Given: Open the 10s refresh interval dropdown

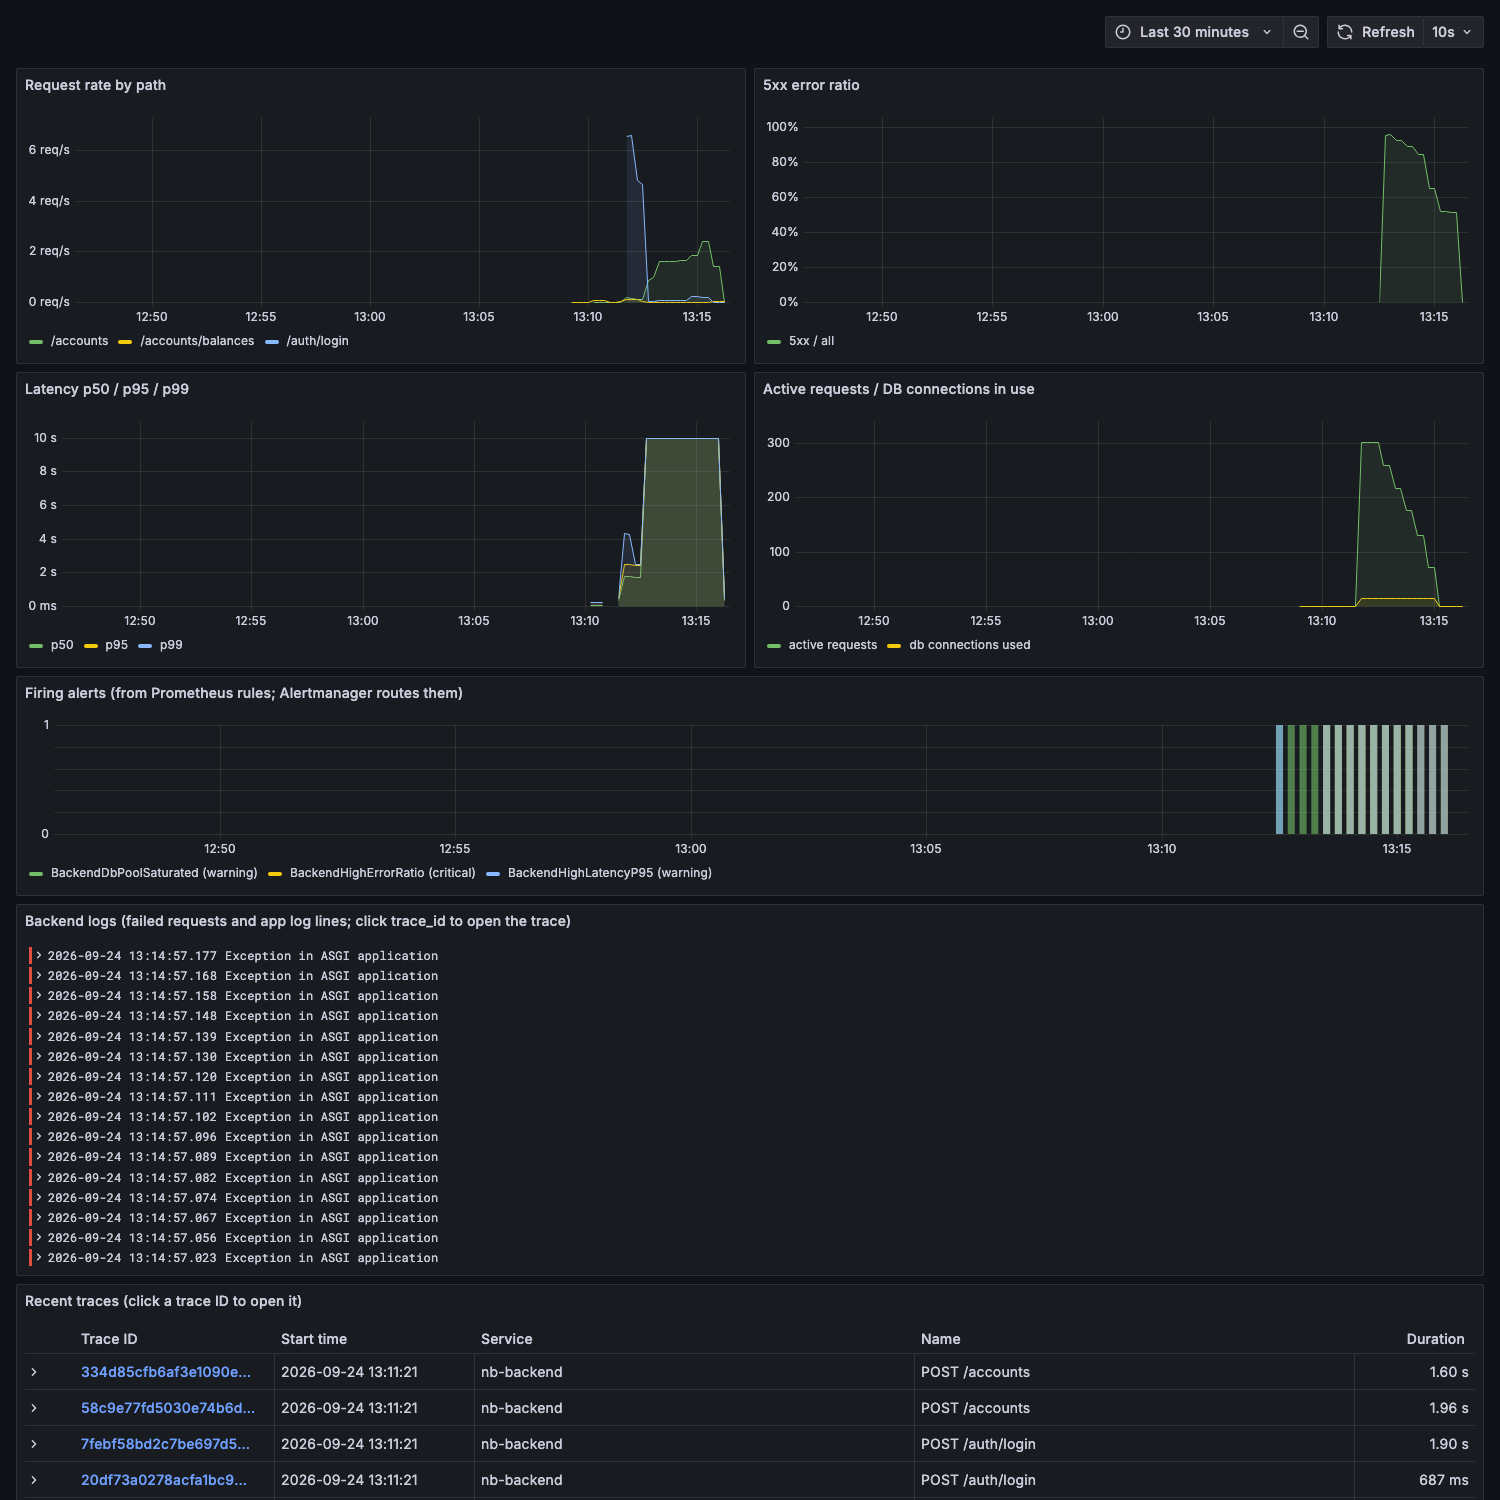Looking at the screenshot, I should point(1453,32).
